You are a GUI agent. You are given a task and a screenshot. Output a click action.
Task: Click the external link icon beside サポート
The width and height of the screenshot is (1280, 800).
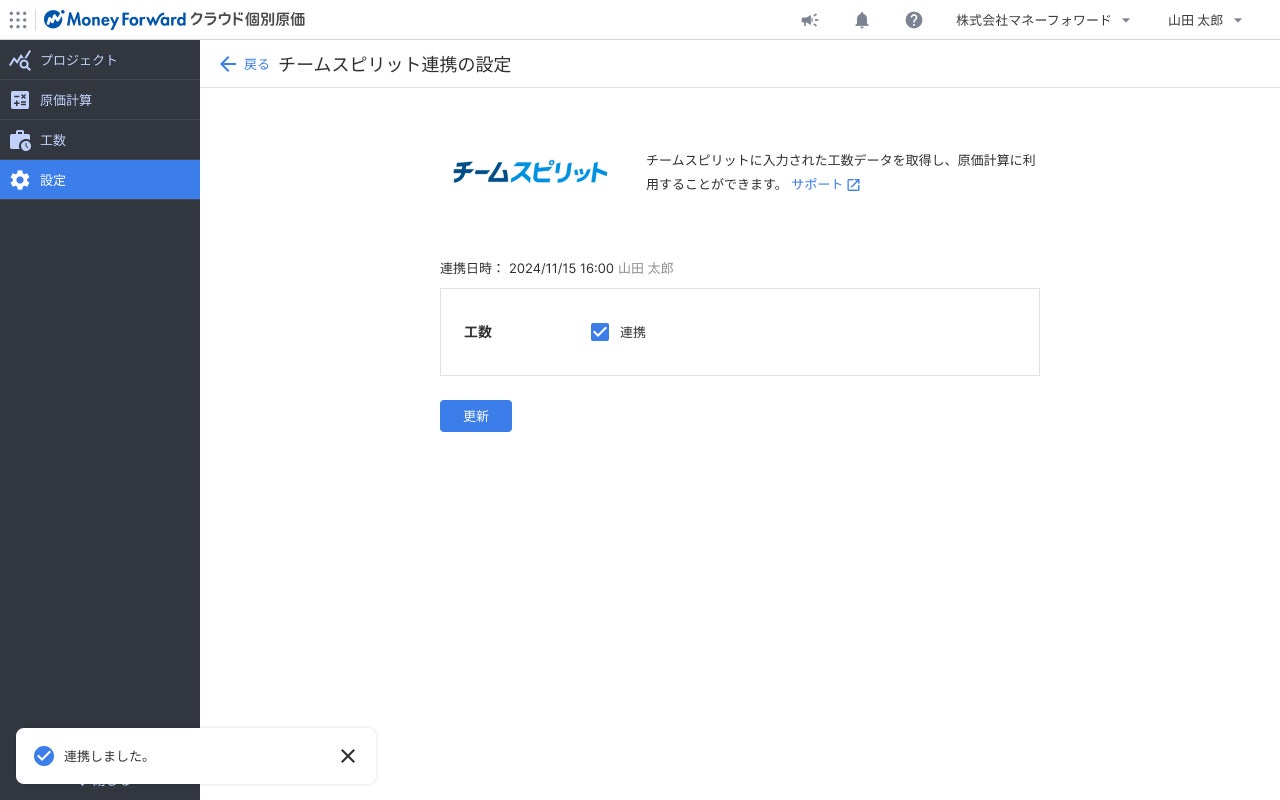tap(853, 185)
